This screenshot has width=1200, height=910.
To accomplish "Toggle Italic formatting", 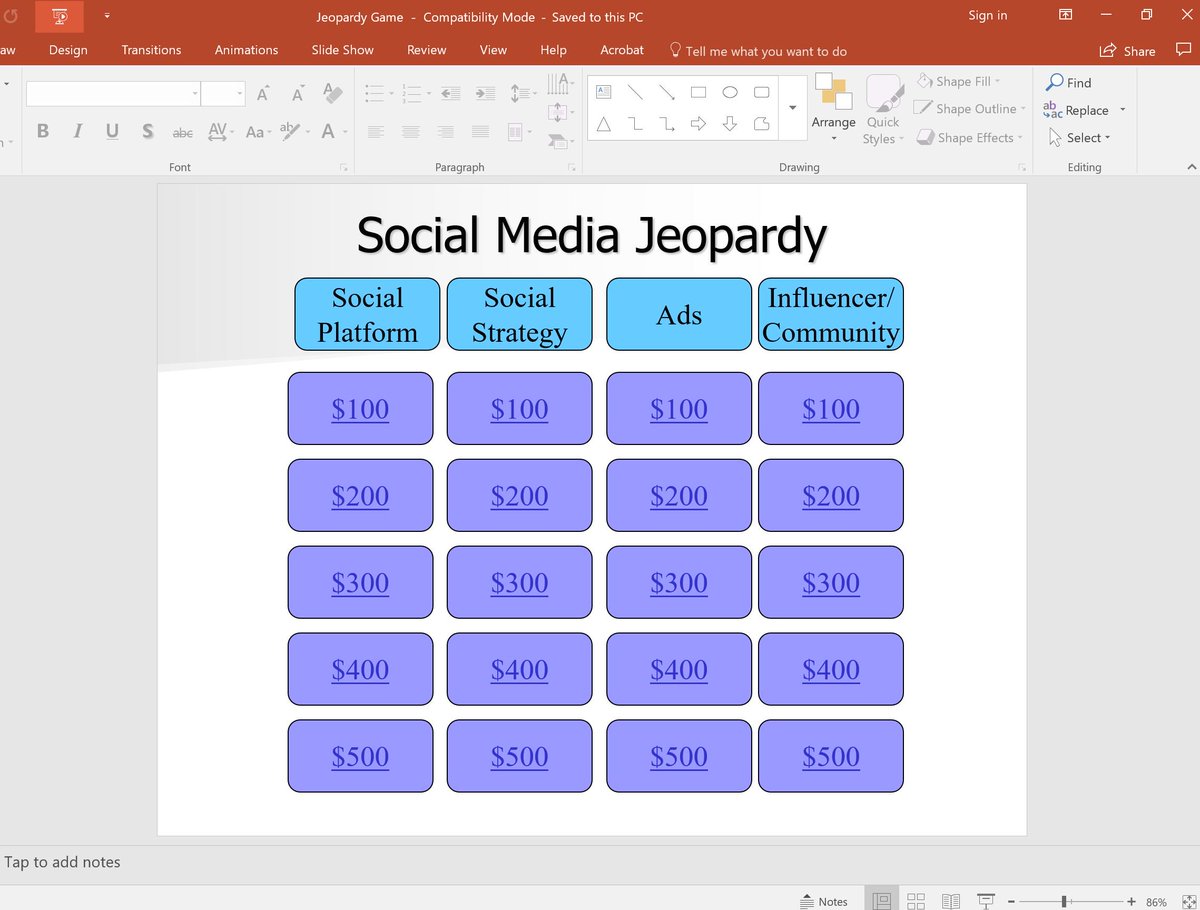I will [x=77, y=131].
